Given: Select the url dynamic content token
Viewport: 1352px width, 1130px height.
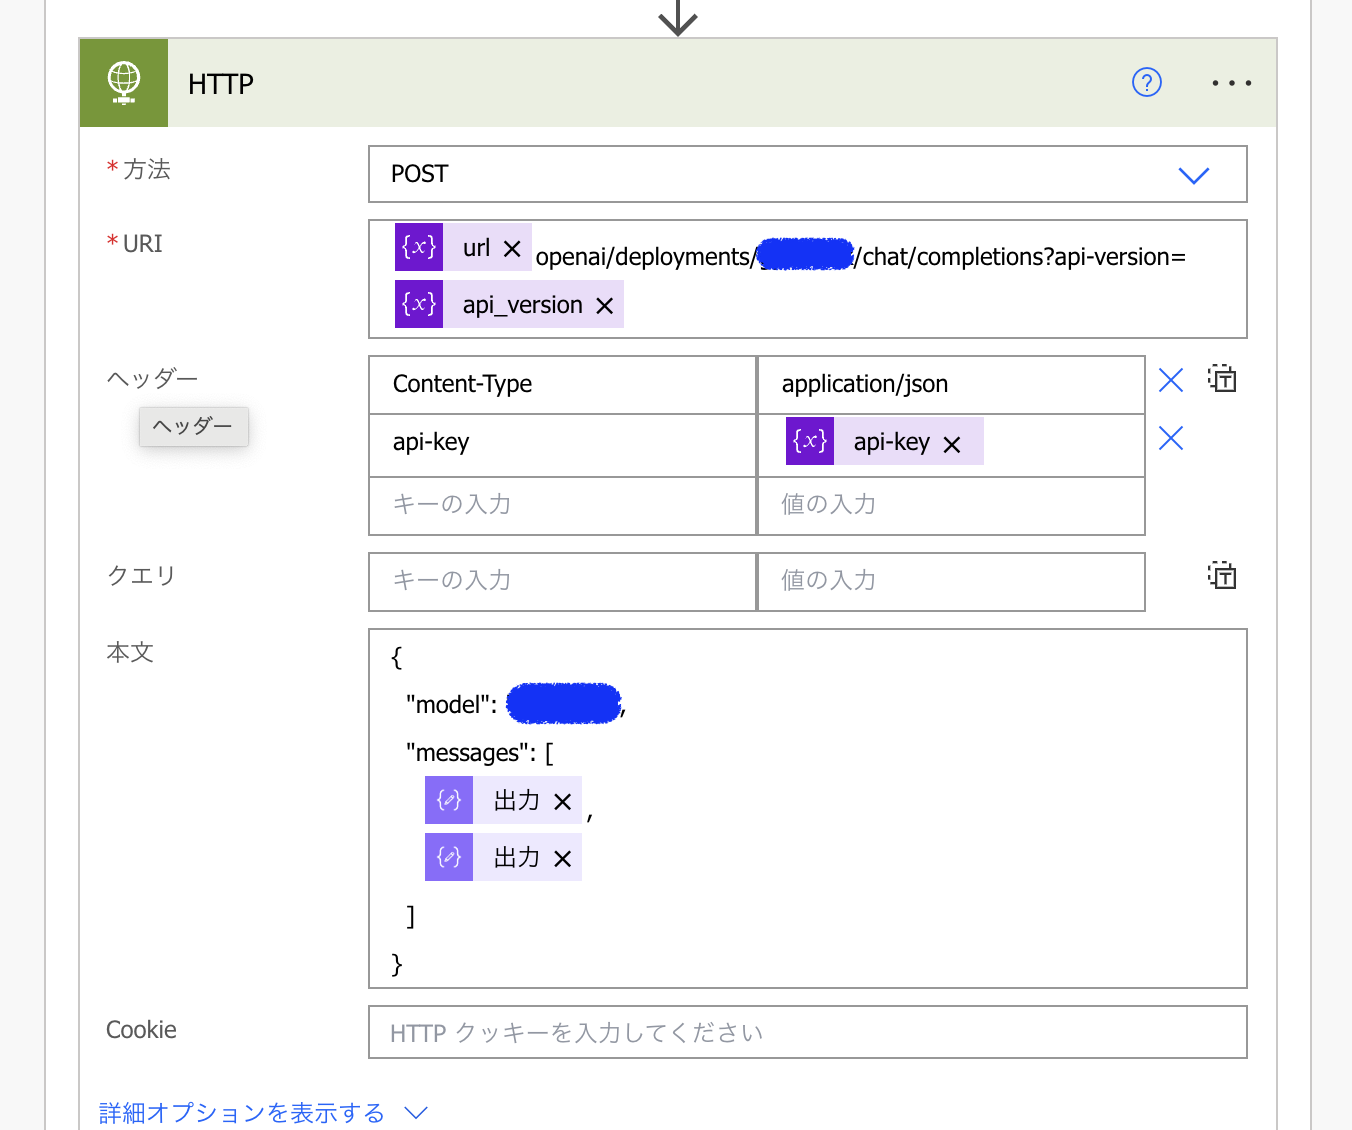Looking at the screenshot, I should [476, 247].
